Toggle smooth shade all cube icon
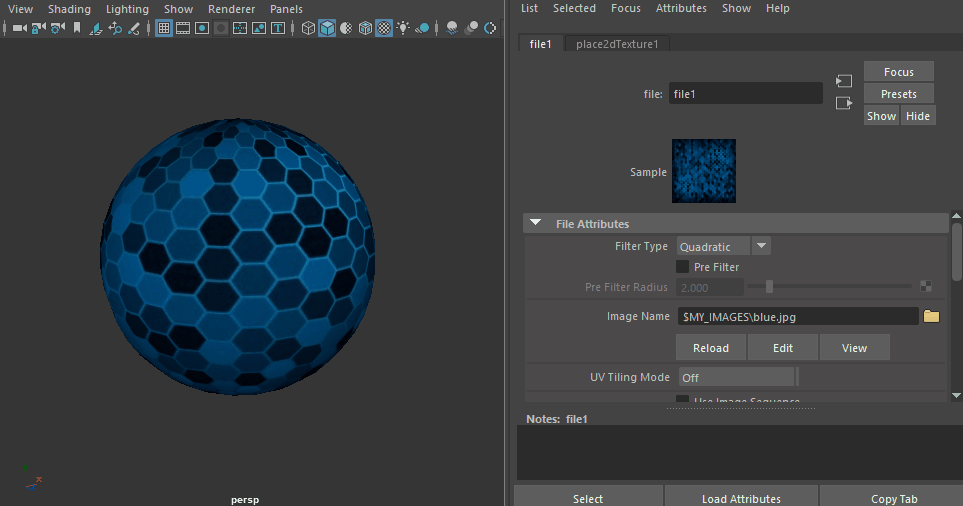 327,28
